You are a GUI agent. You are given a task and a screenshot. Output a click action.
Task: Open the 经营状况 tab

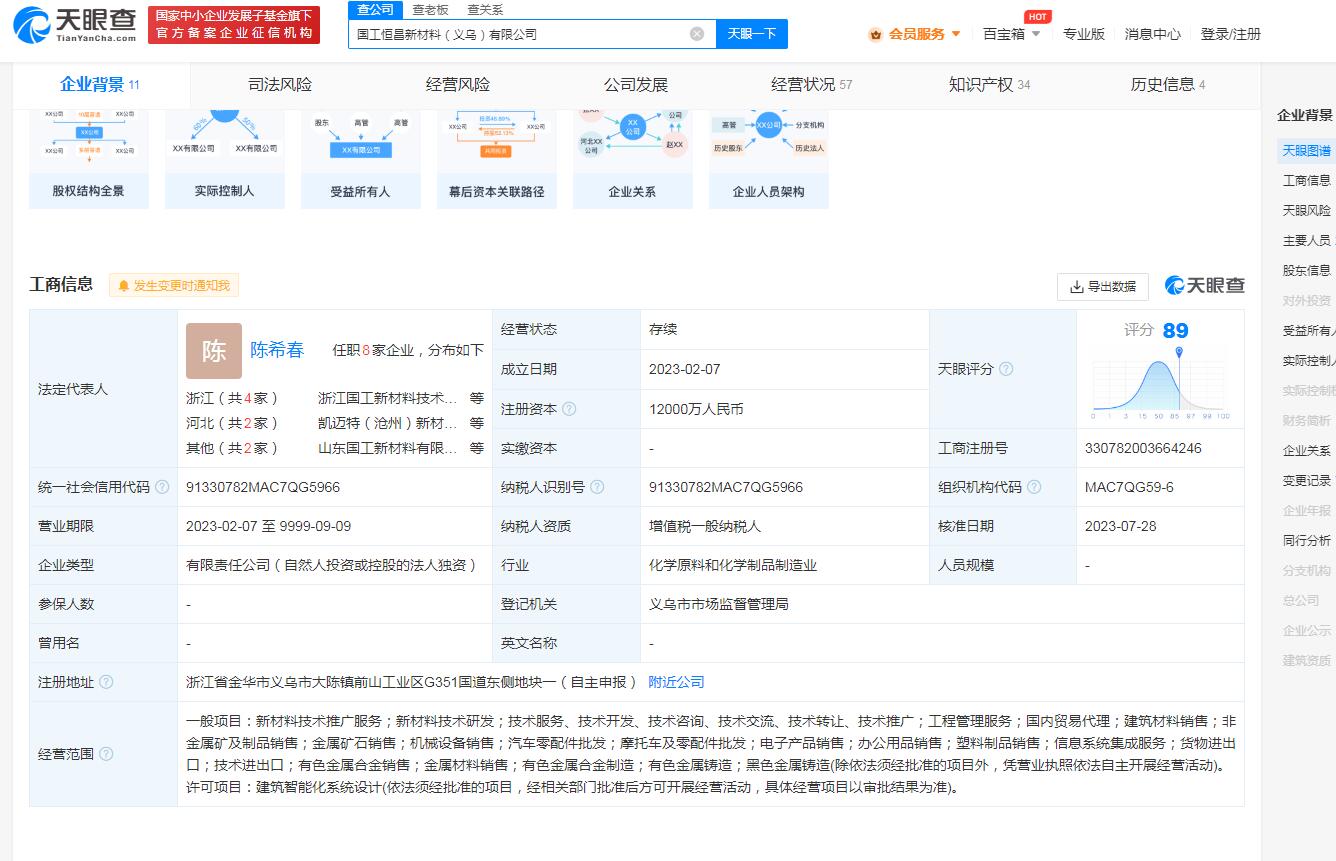click(812, 84)
